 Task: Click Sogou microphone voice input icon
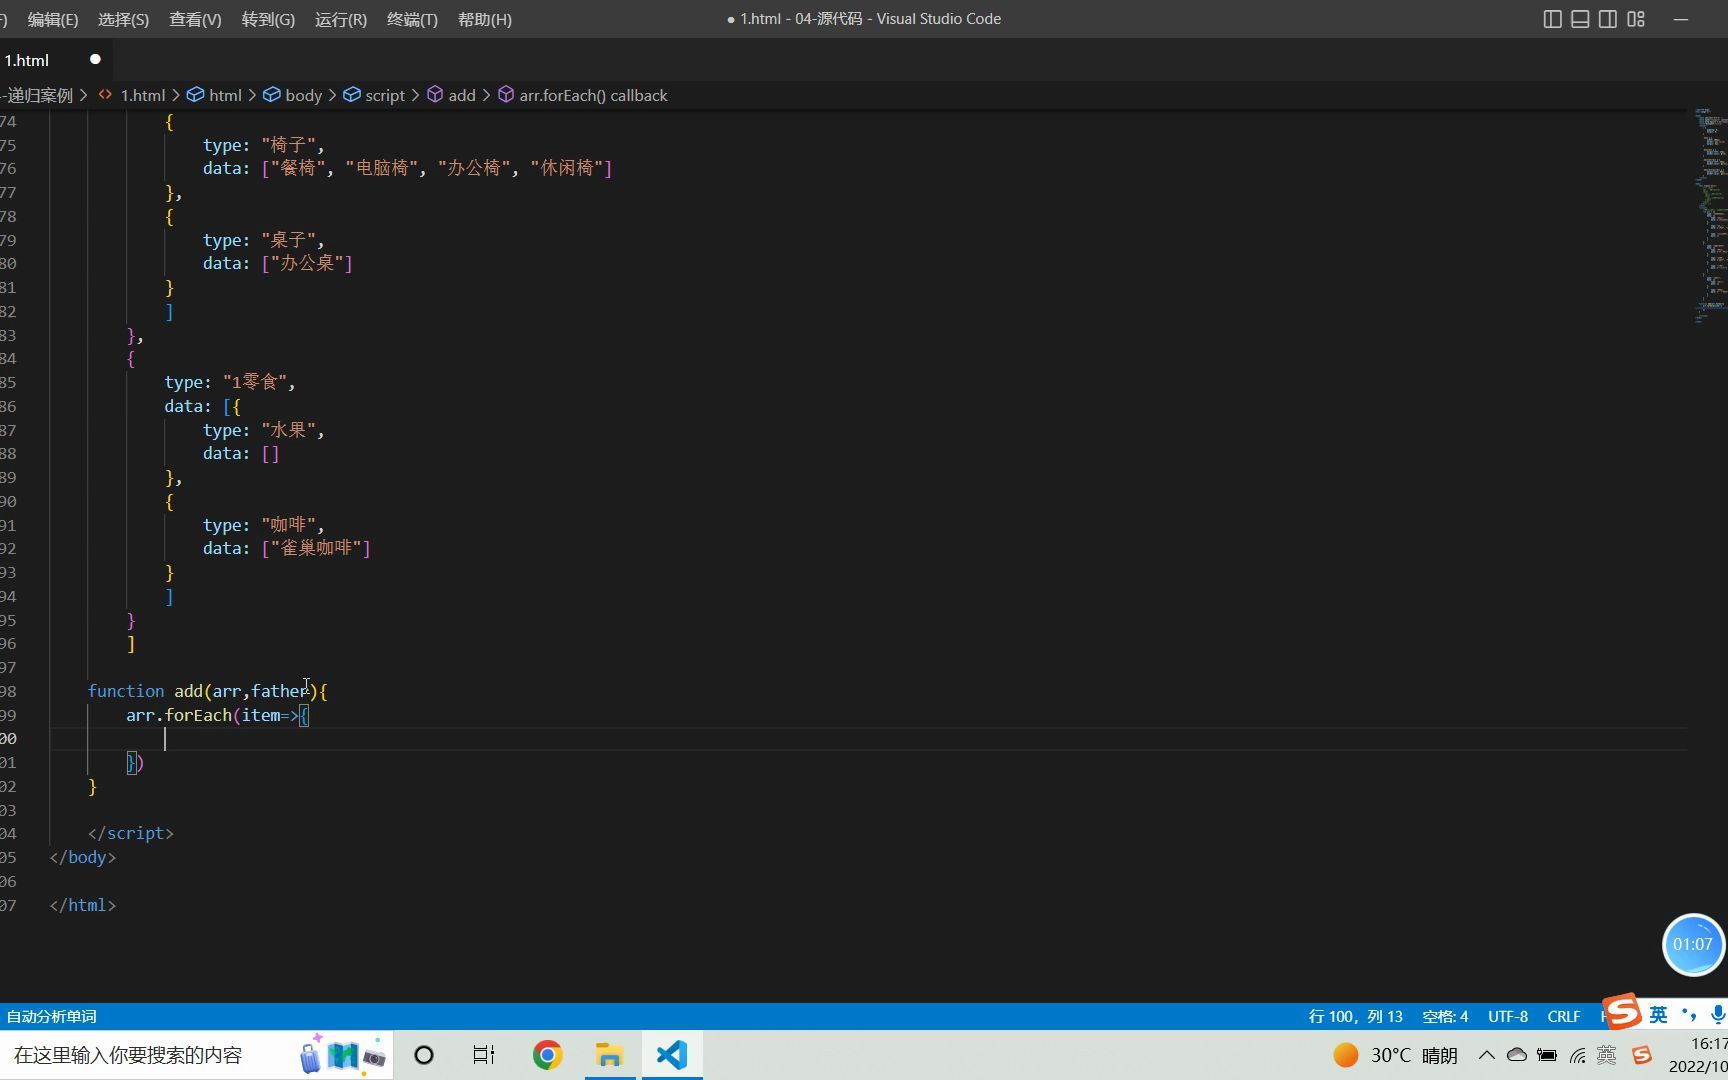[x=1717, y=1015]
